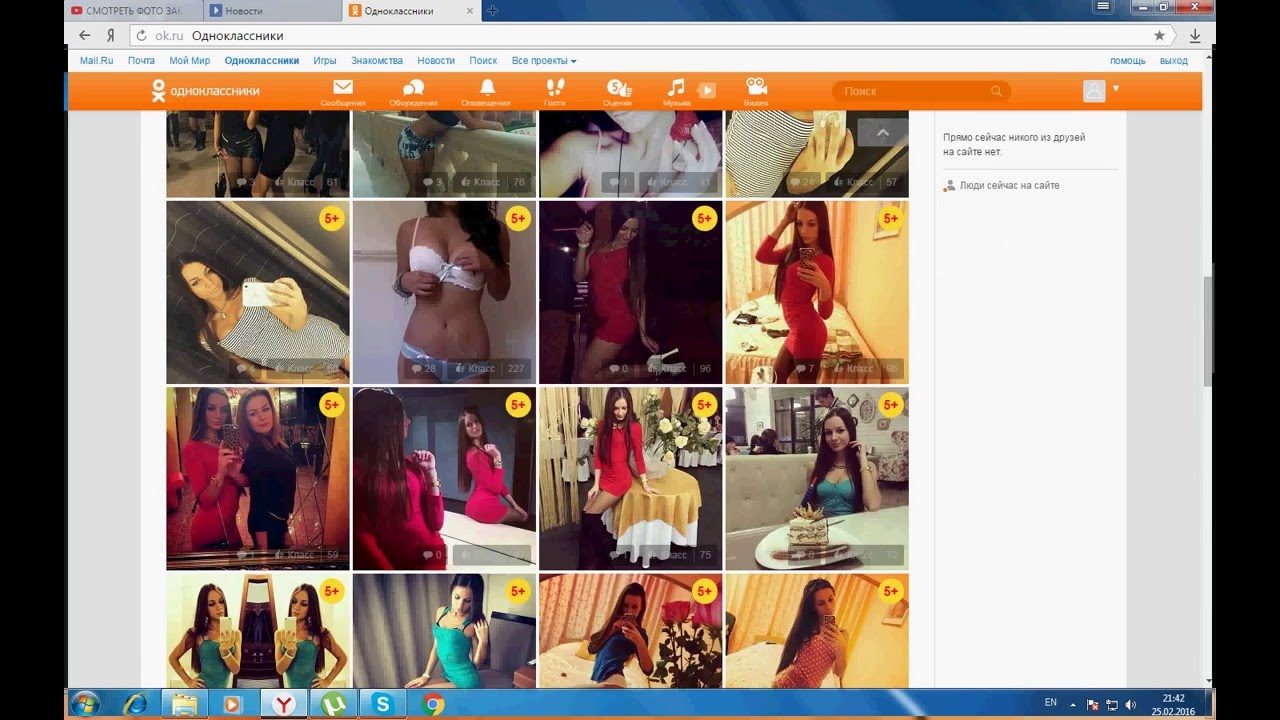
Task: Click the выход logout link
Action: click(x=1174, y=61)
